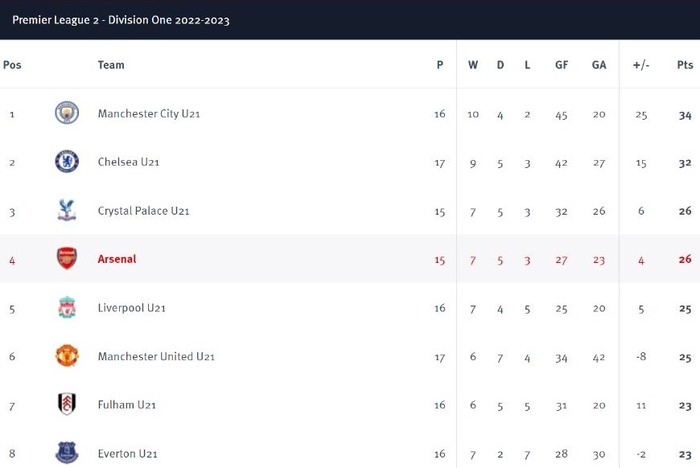This screenshot has height=468, width=700.
Task: Select the highlighted Arsenal team name
Action: (x=117, y=259)
